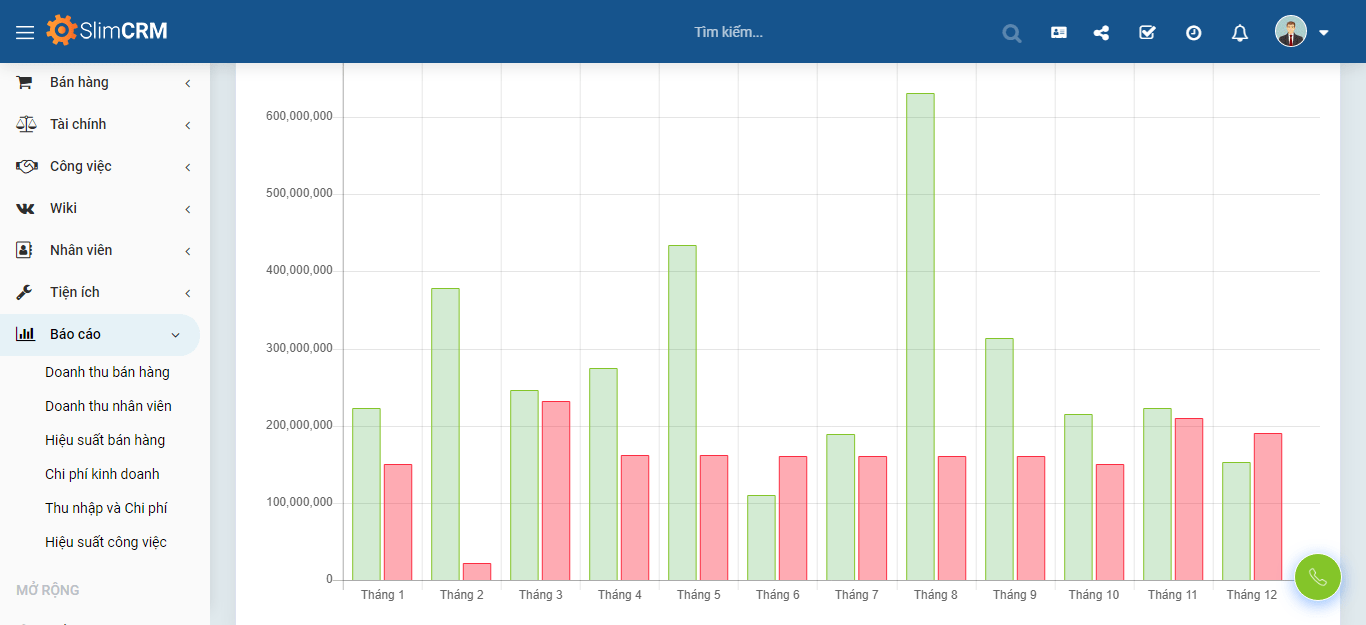
Task: Select the handshake icon for Công việc
Action: pos(24,166)
